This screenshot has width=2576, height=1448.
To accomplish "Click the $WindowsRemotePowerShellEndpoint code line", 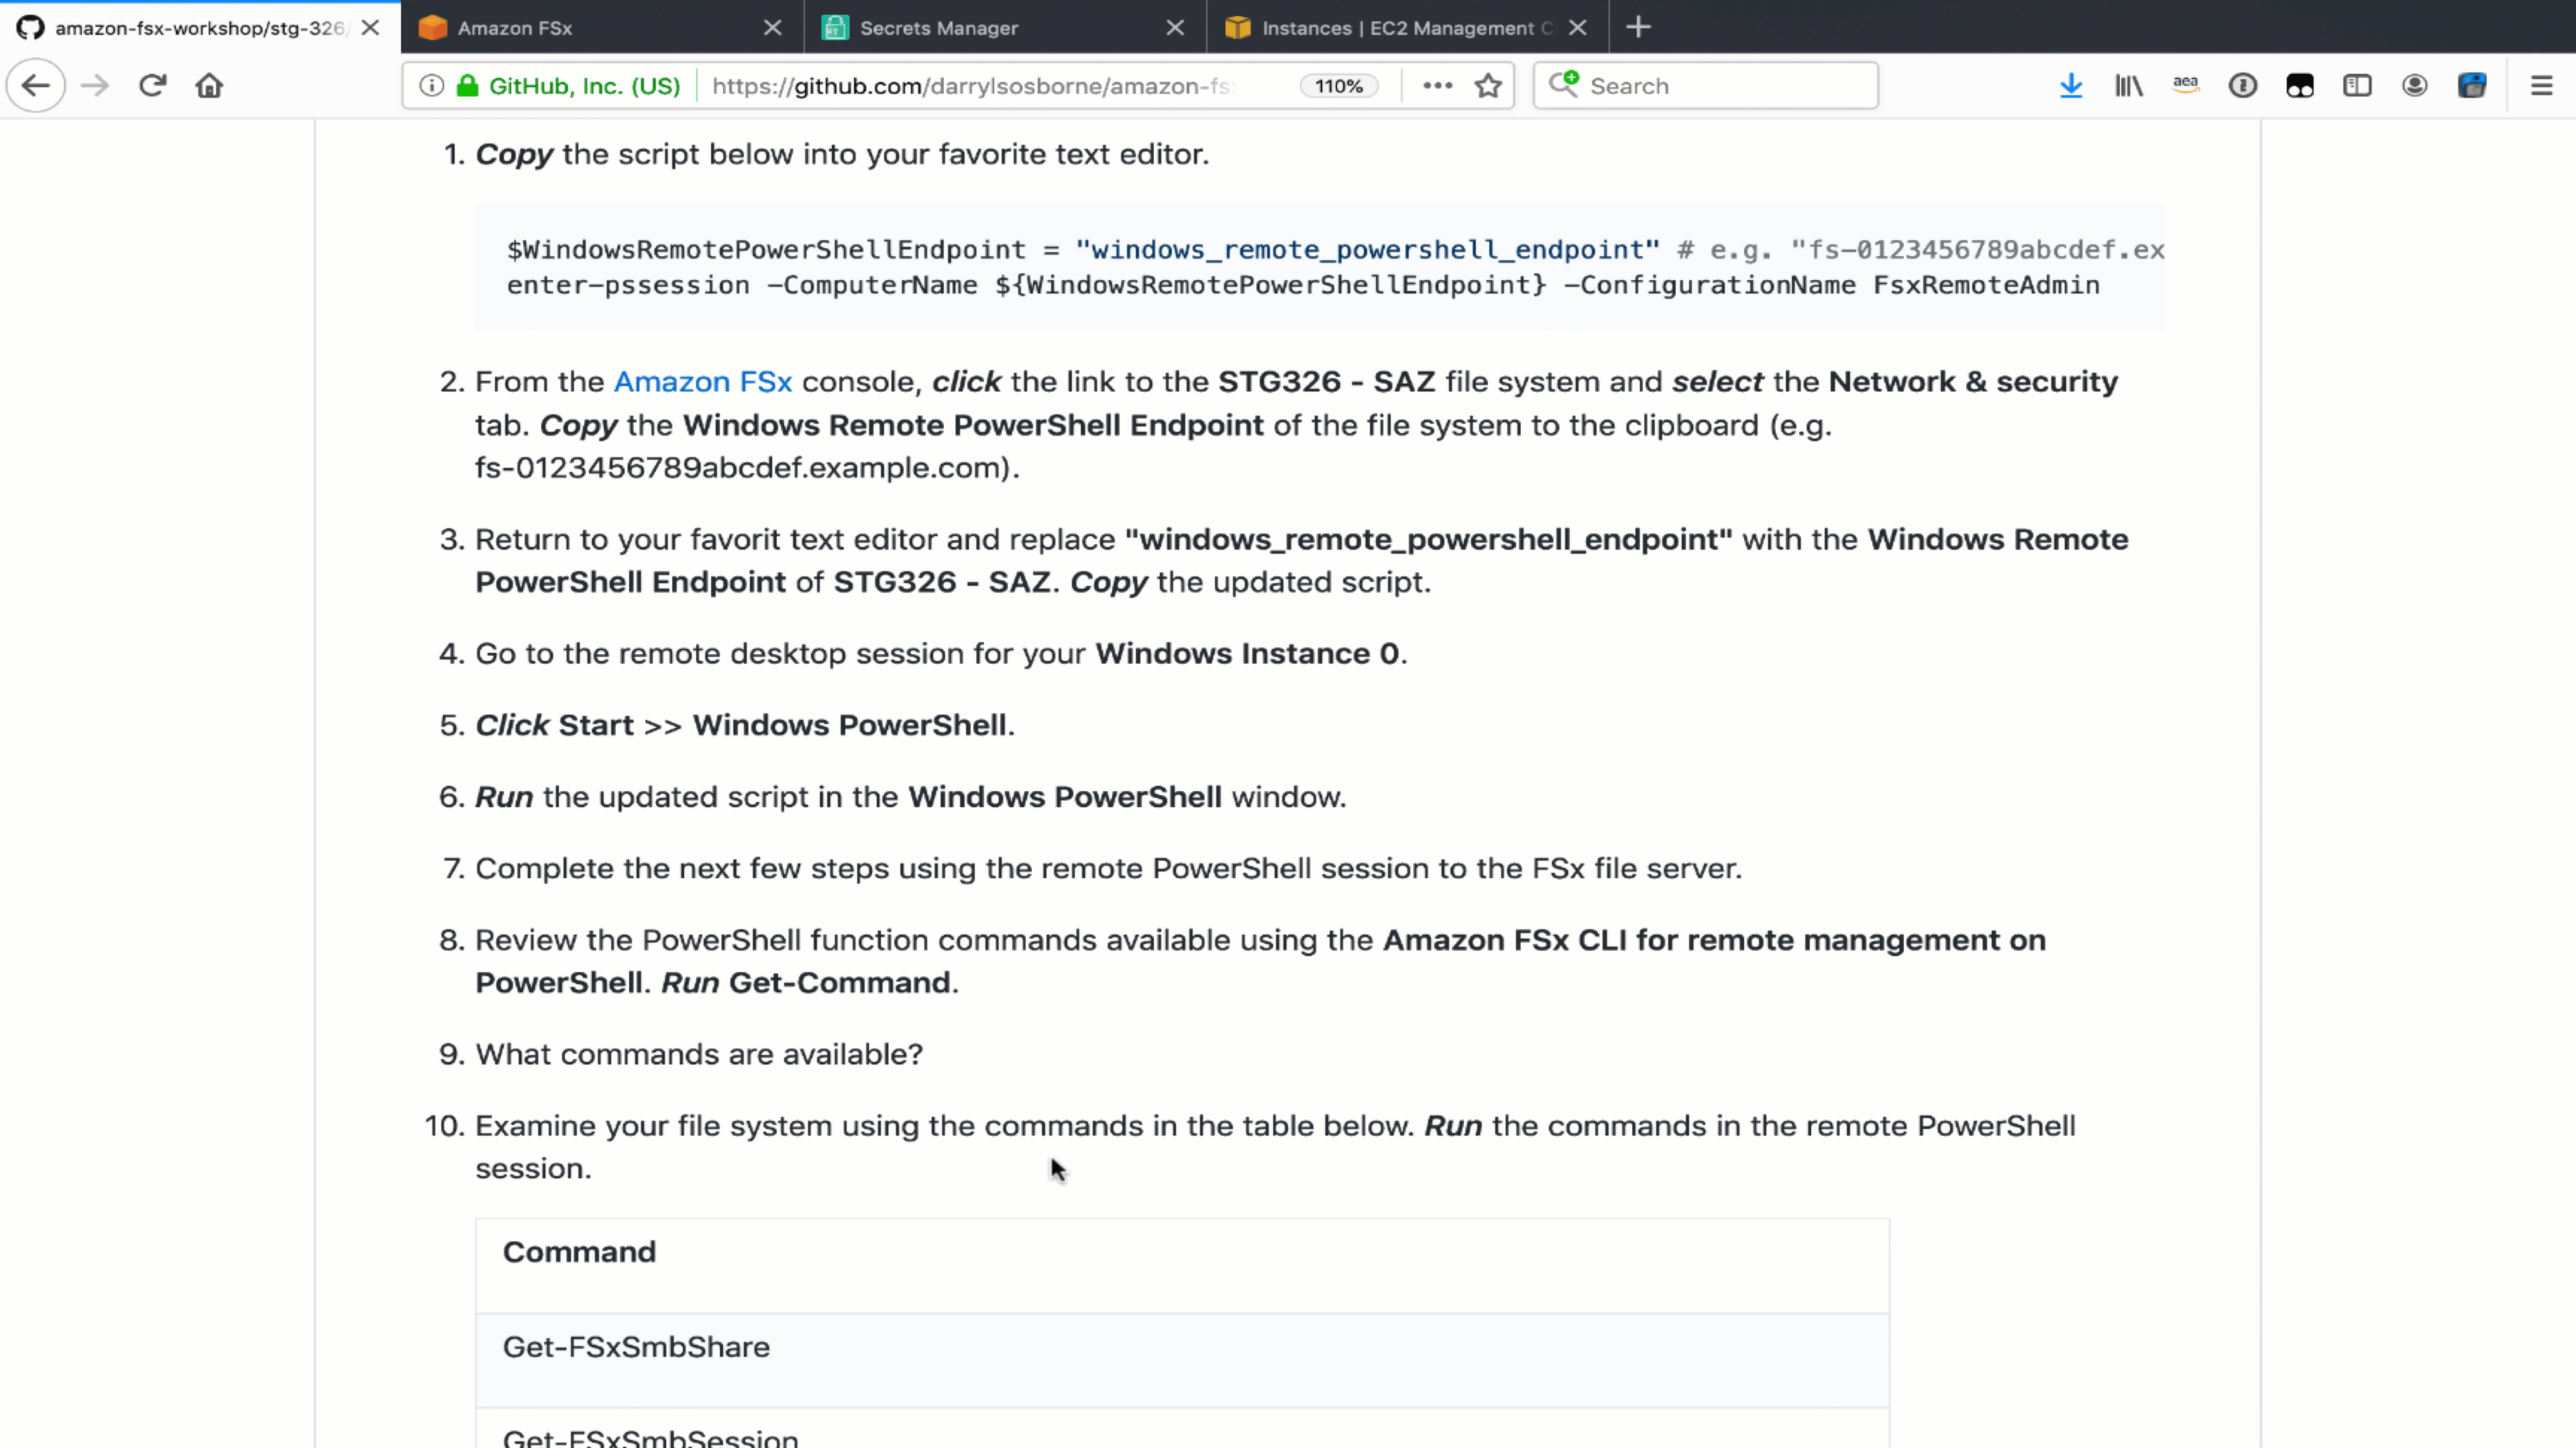I will (1335, 249).
